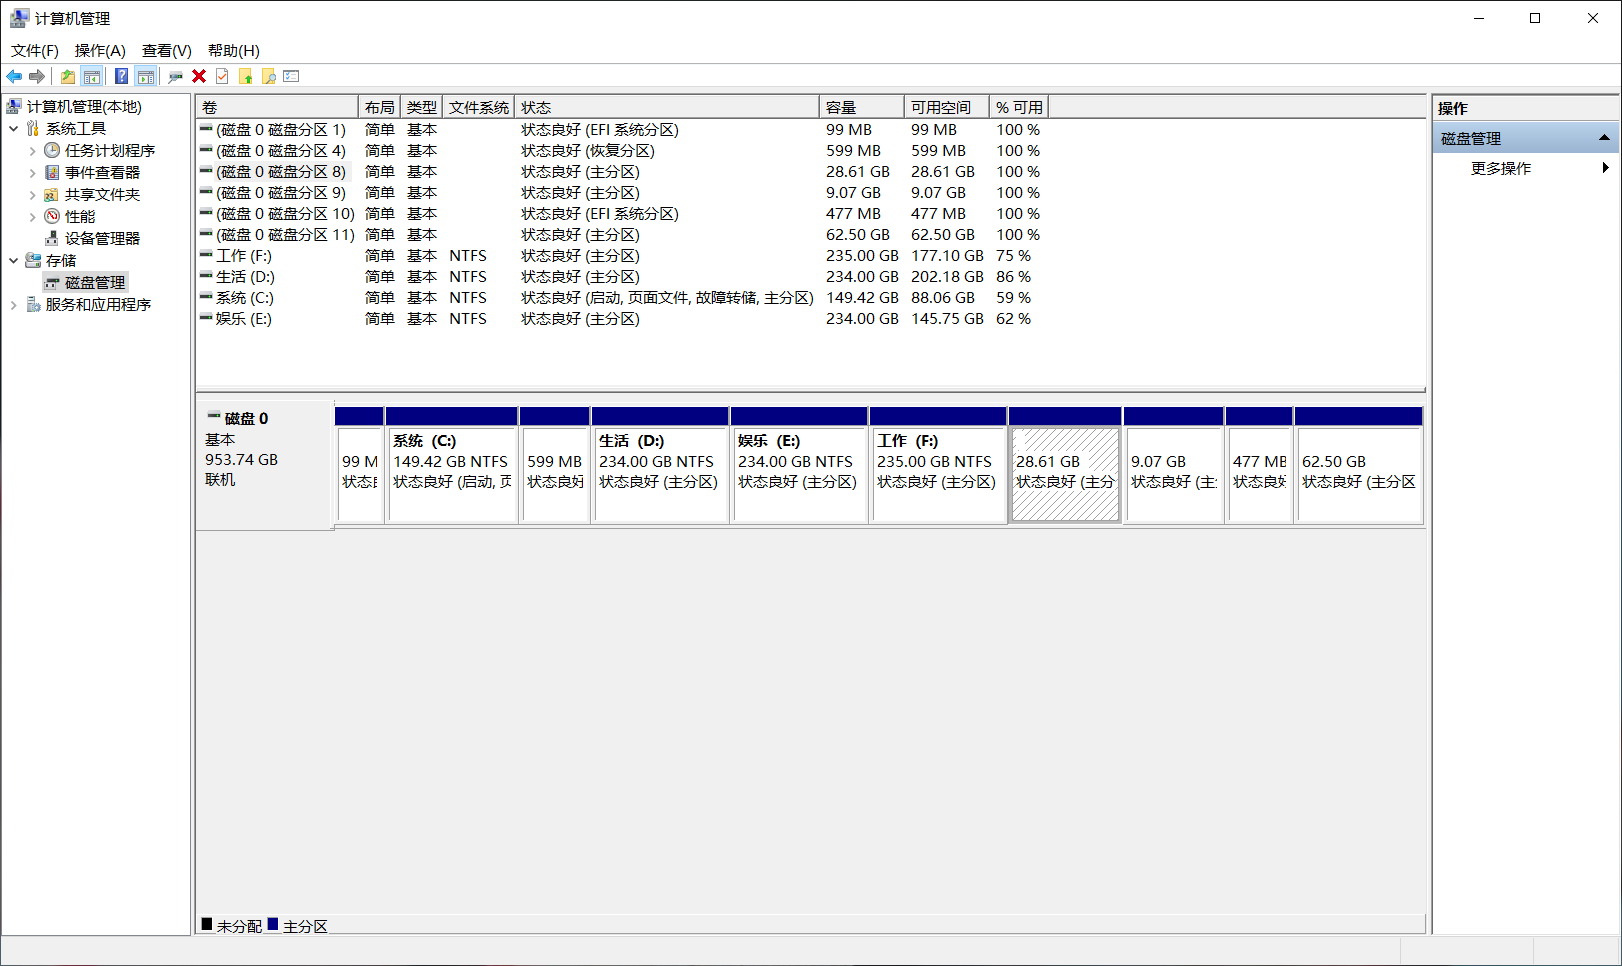The width and height of the screenshot is (1622, 966).
Task: Click the black 未分配 legend swatch
Action: point(207,924)
